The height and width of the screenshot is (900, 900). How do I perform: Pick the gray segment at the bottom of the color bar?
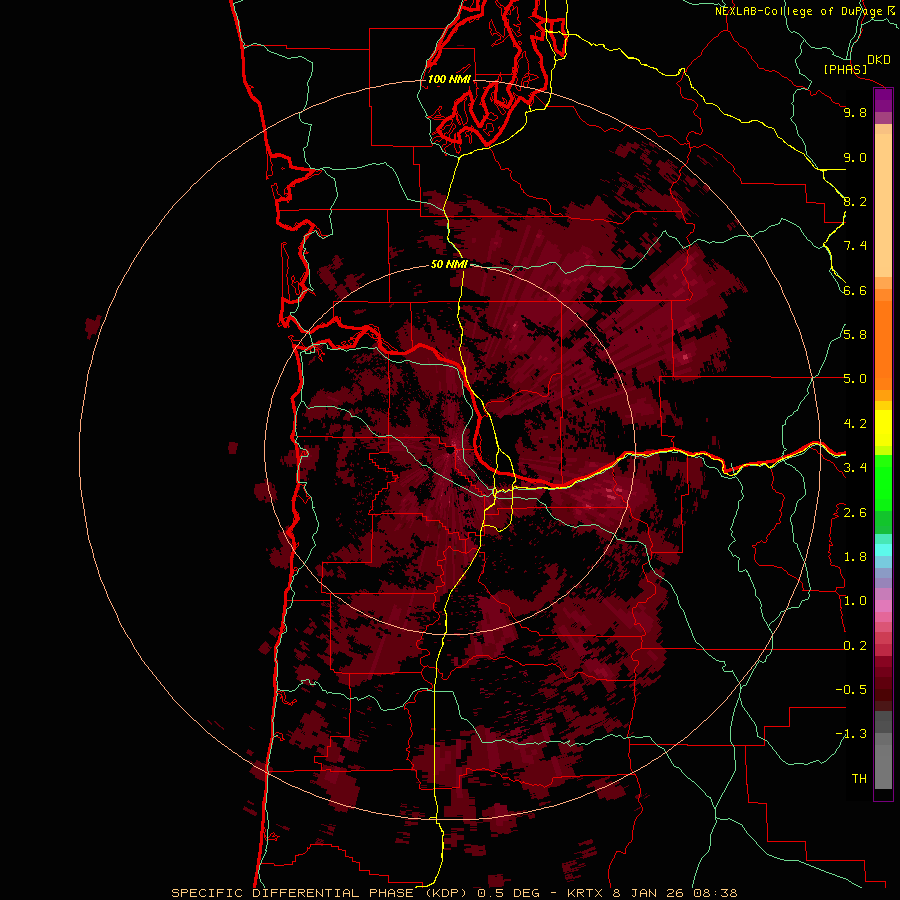pyautogui.click(x=883, y=760)
